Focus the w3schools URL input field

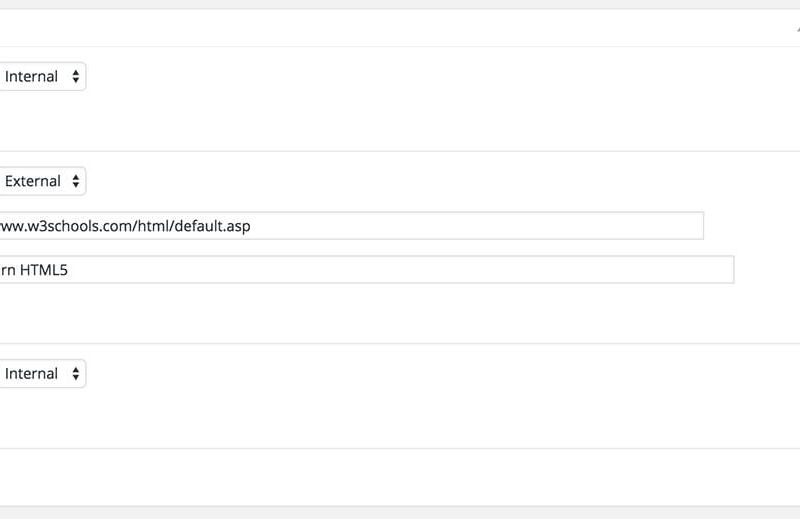[352, 226]
